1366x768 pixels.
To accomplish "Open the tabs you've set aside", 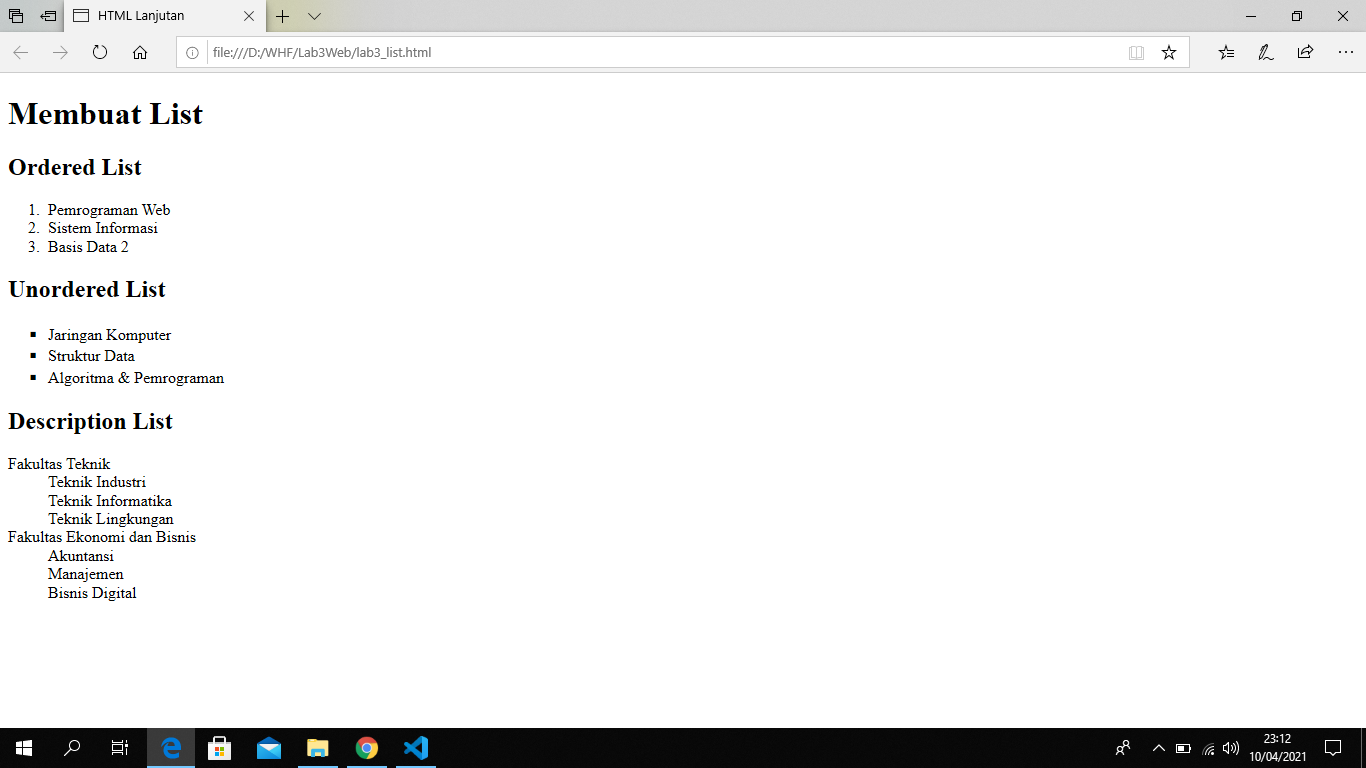I will point(16,16).
